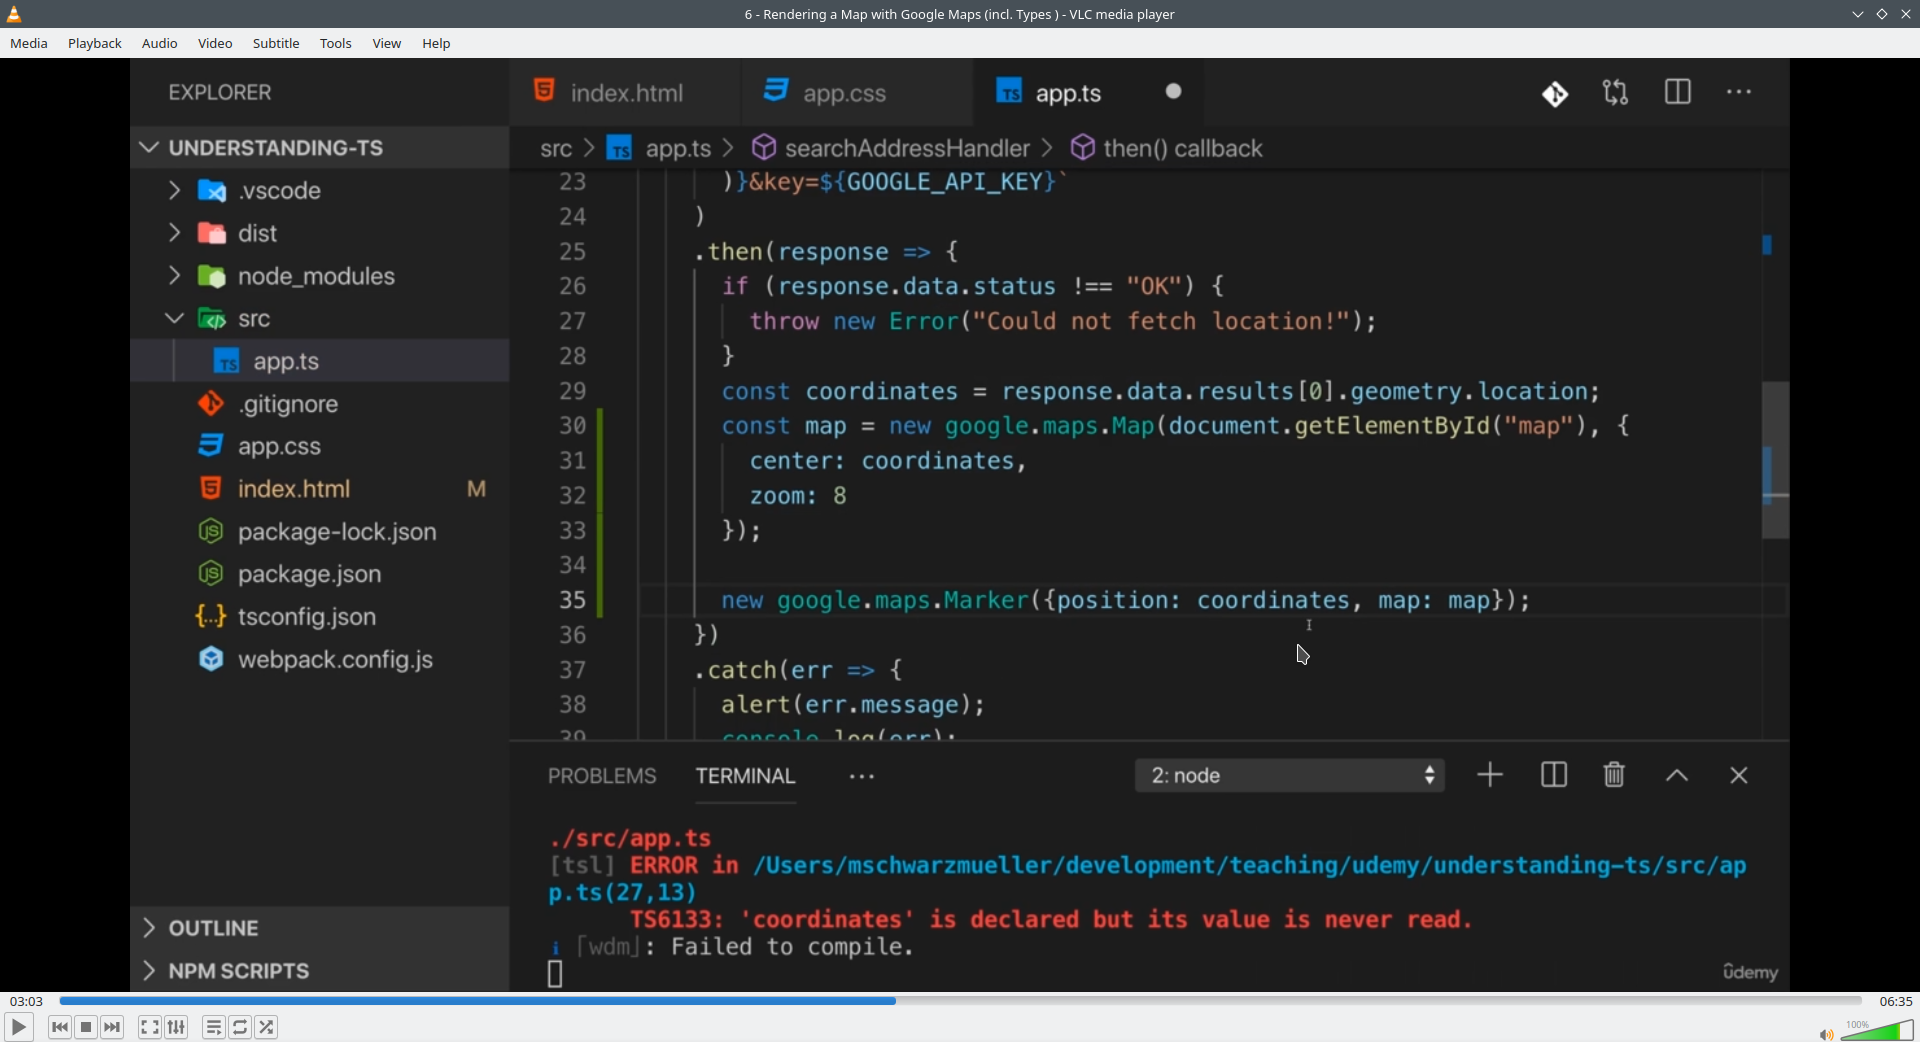Click src in the breadcrumb path
This screenshot has width=1920, height=1042.
(x=556, y=149)
